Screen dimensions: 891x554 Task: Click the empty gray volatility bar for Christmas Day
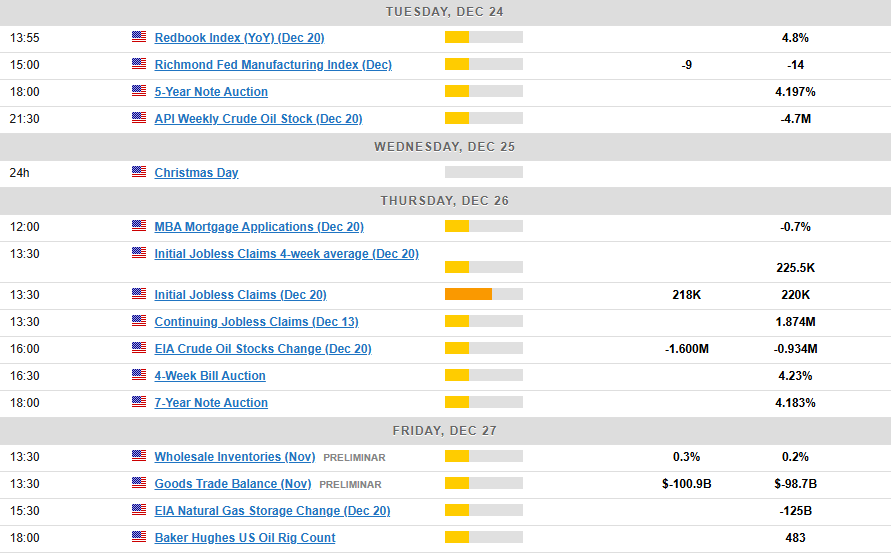point(484,172)
